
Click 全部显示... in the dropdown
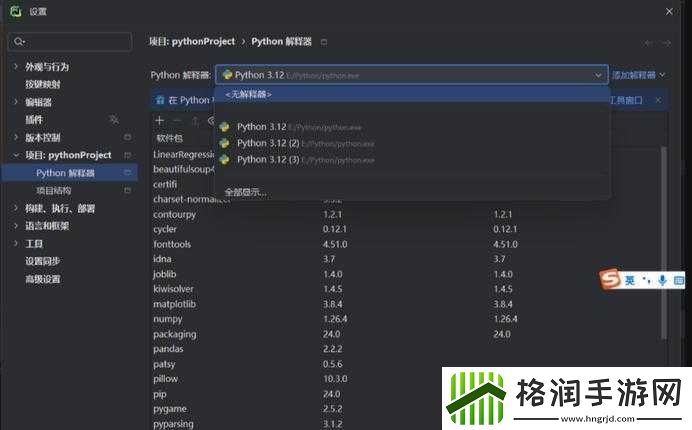pos(245,191)
